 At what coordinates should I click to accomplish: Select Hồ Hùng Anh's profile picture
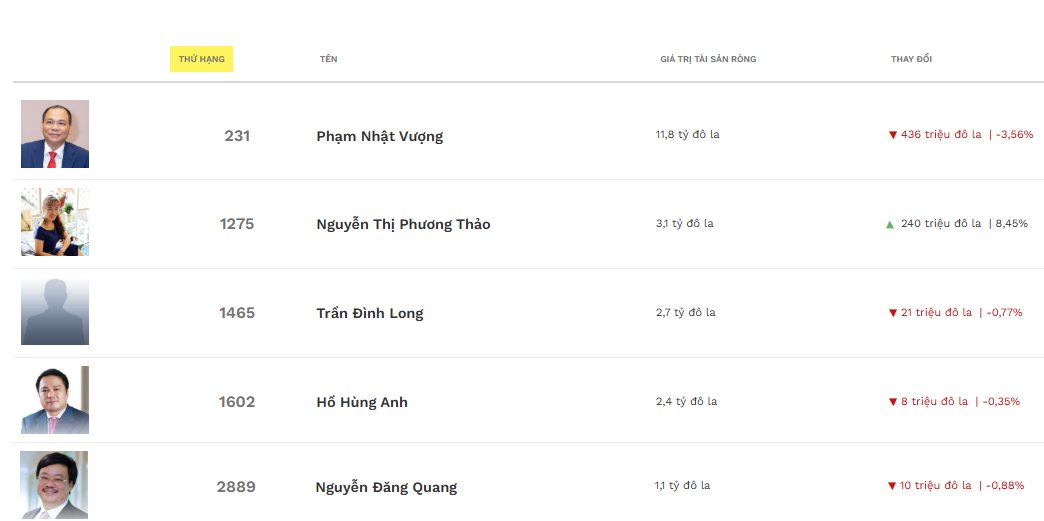pyautogui.click(x=55, y=400)
